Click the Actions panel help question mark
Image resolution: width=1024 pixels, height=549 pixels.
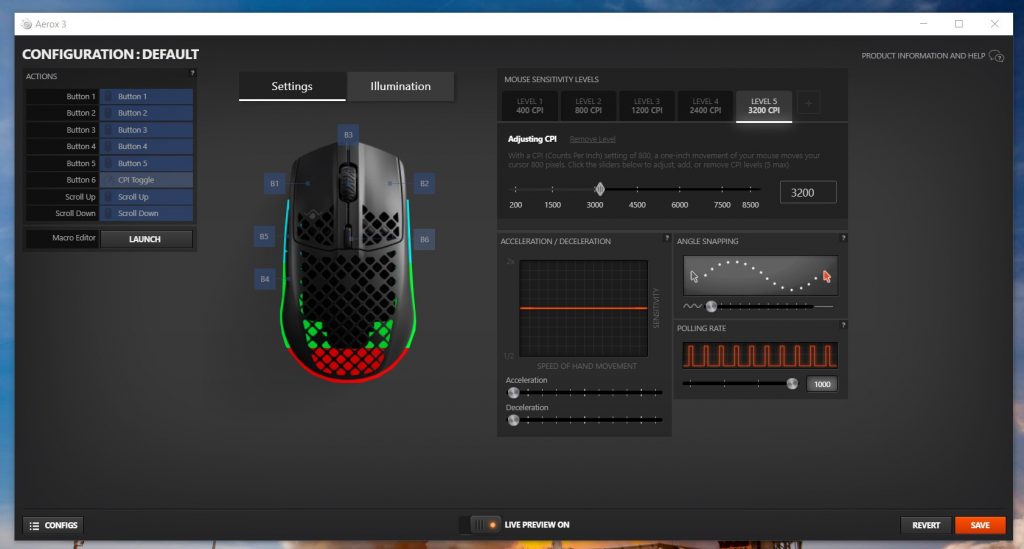192,73
